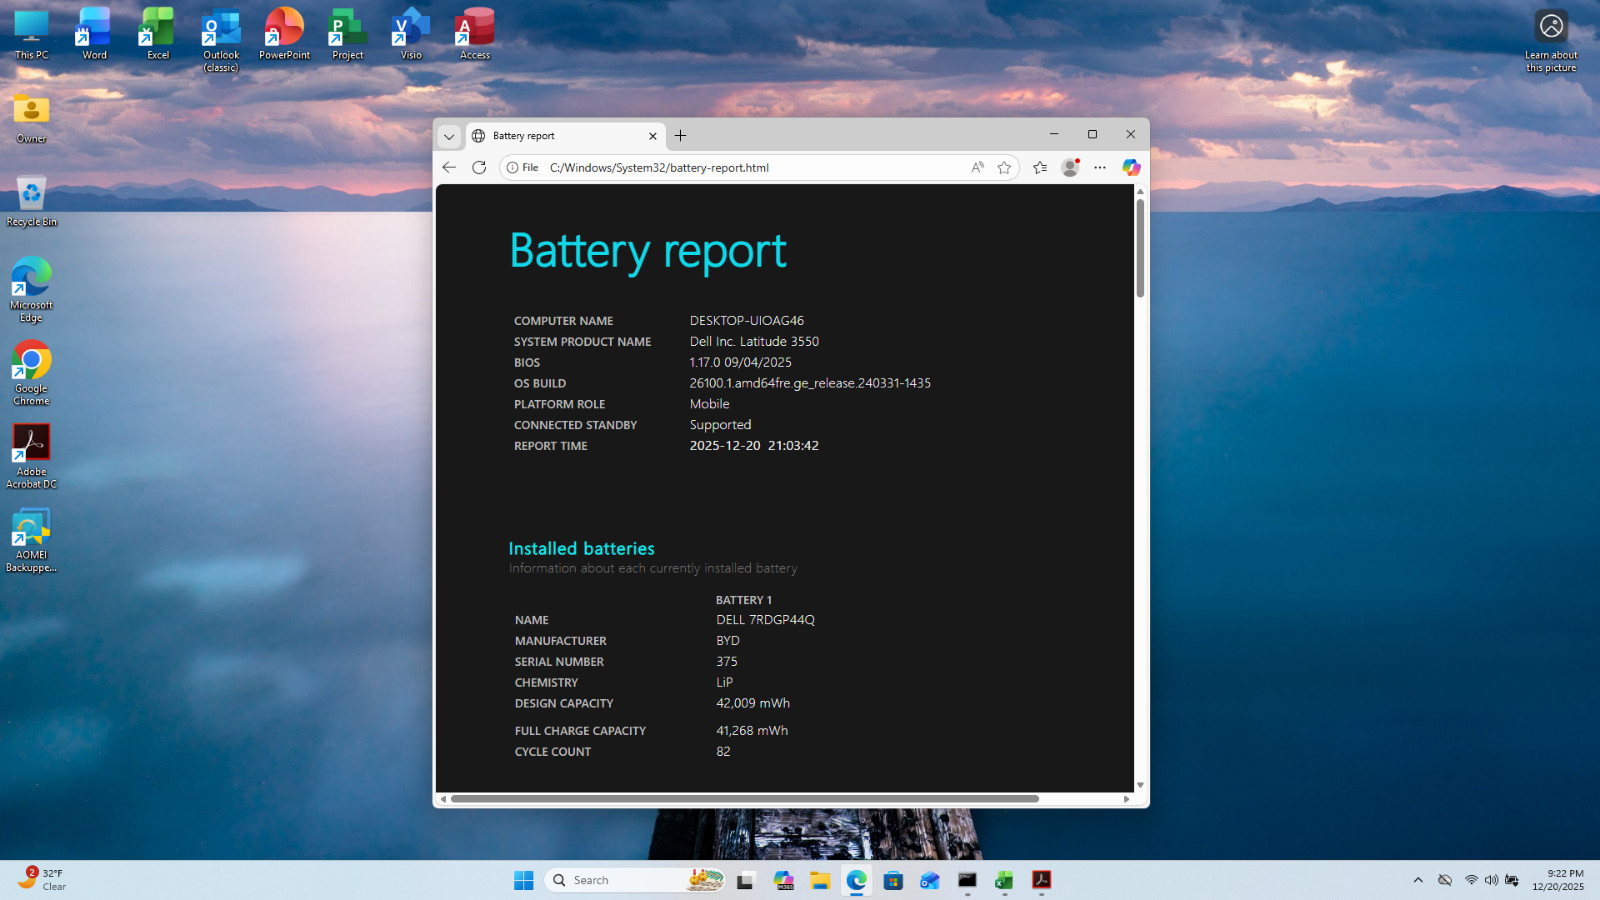Open a new tab in Edge
Screen dimensions: 1600x900
coord(681,136)
